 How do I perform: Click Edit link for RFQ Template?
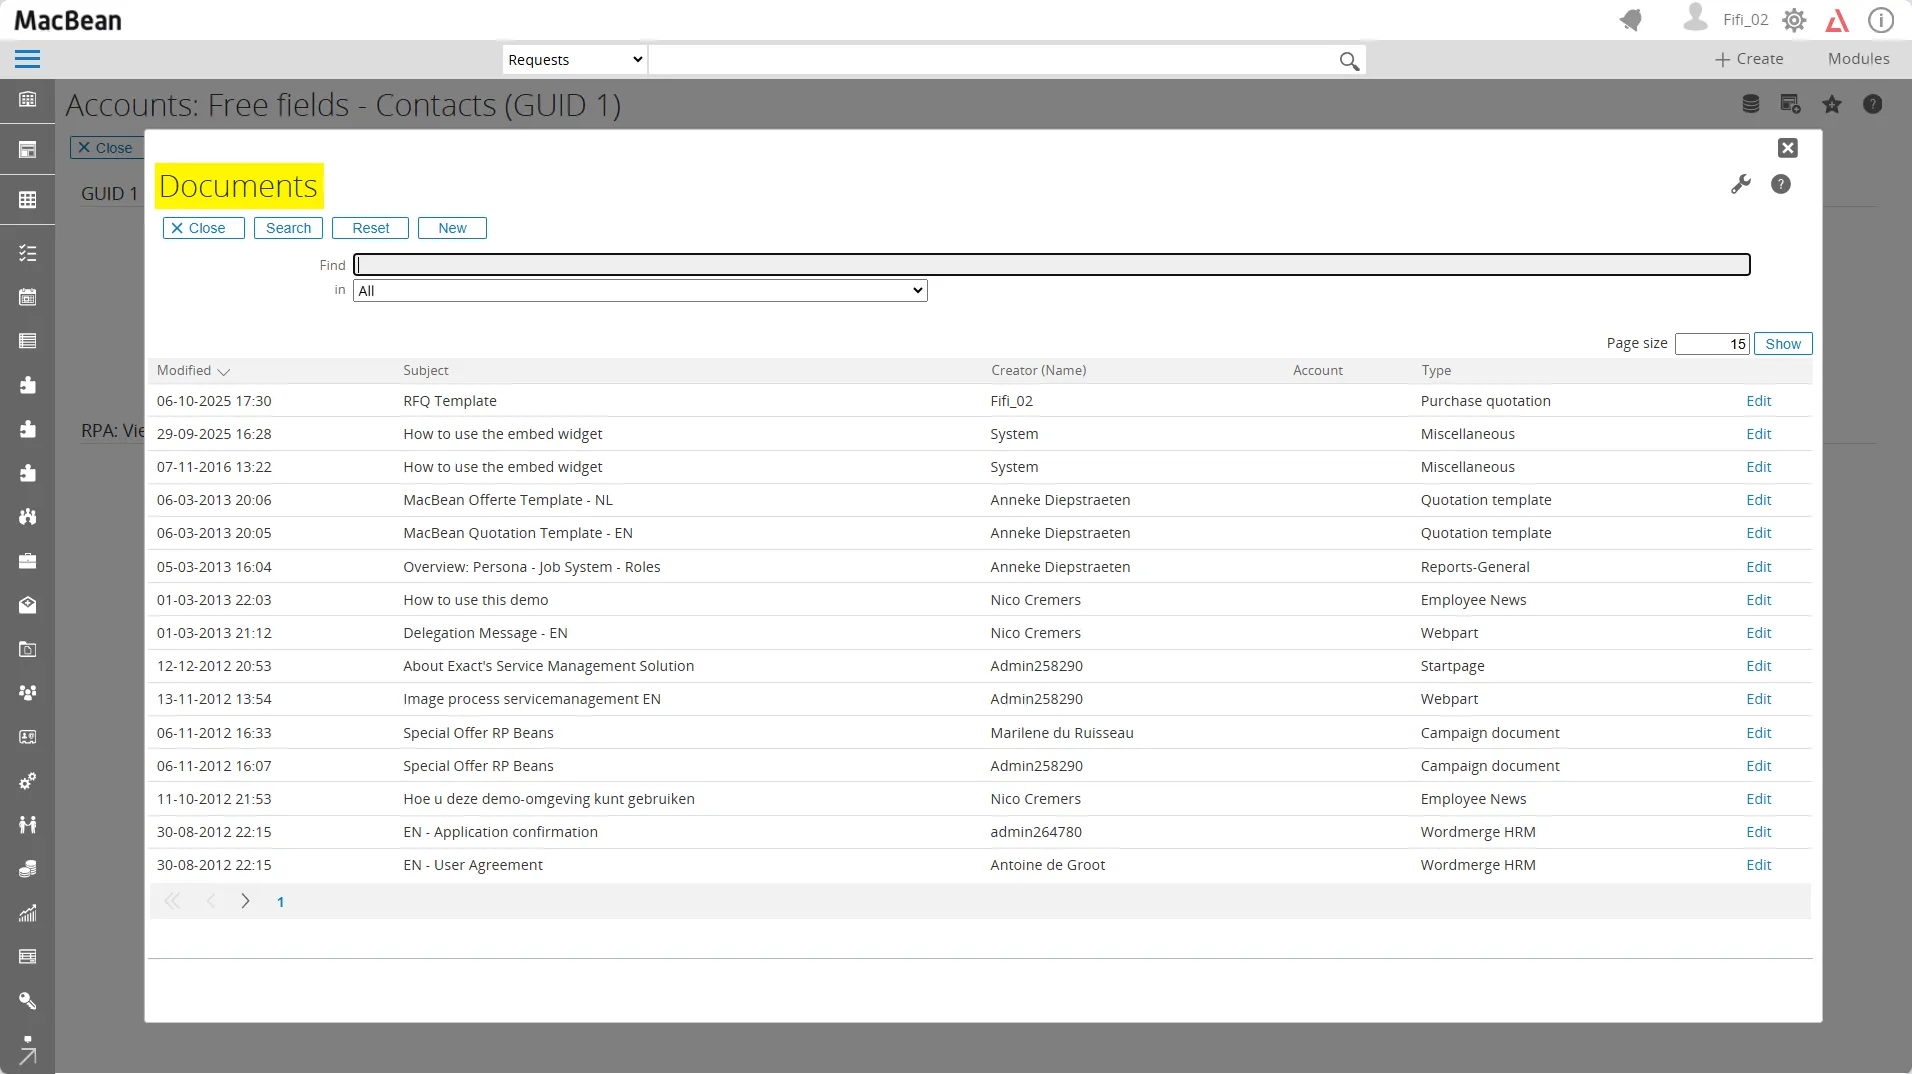[1758, 401]
